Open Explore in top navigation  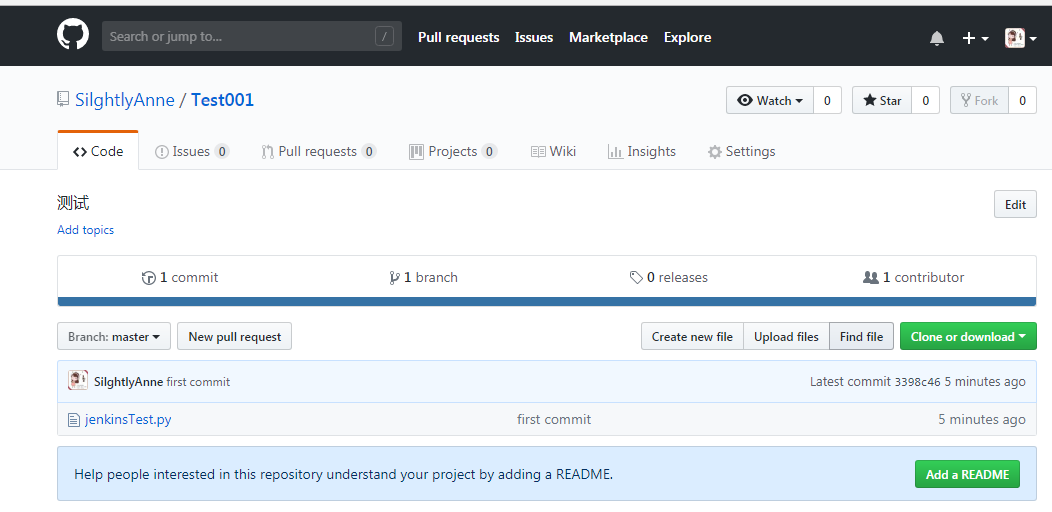(687, 38)
